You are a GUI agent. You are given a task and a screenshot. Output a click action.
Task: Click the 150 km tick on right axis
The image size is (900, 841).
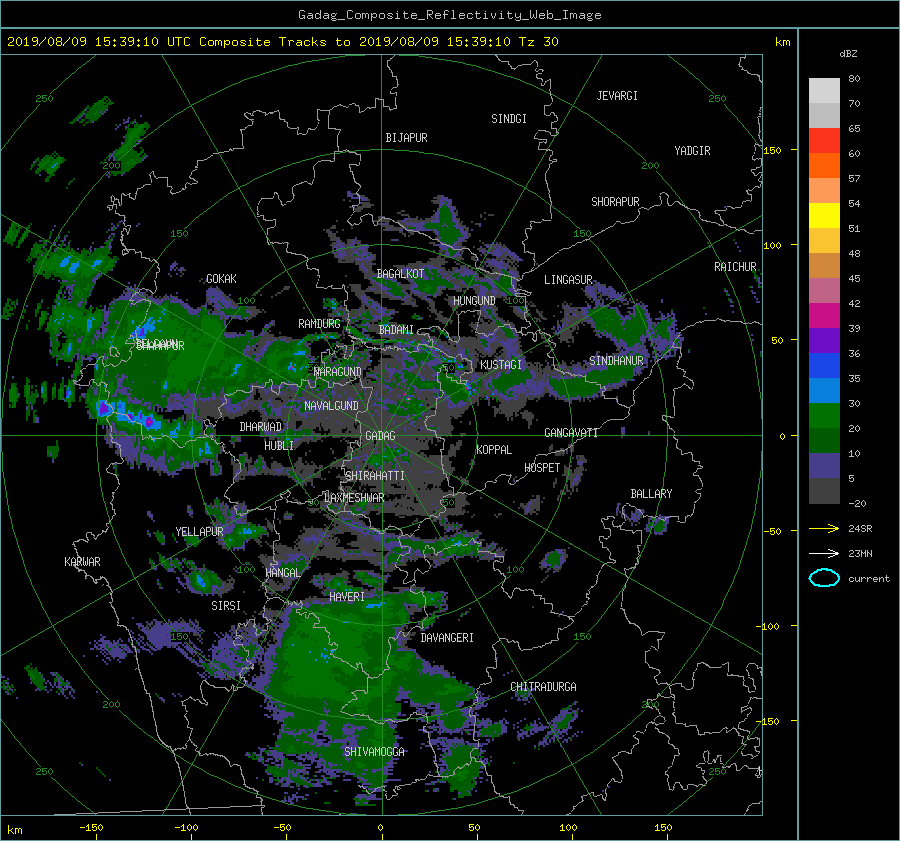tap(773, 150)
